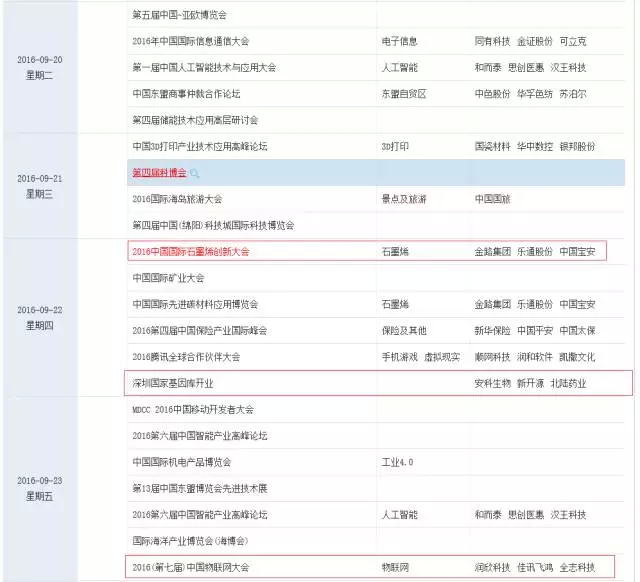Click the 2016-09-22 星期四 date cell
Viewport: 640px width, 582px height.
[x=40, y=317]
